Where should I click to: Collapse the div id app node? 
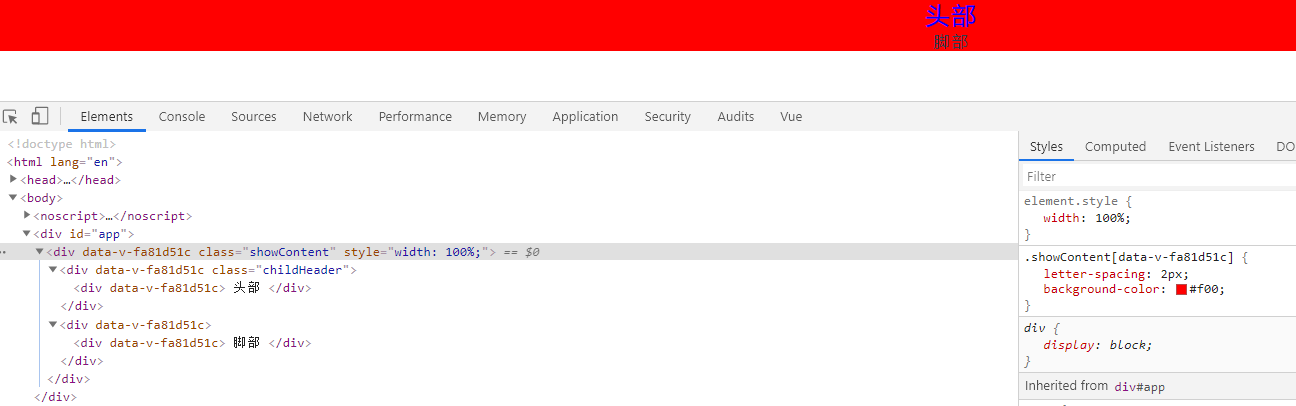[x=27, y=234]
